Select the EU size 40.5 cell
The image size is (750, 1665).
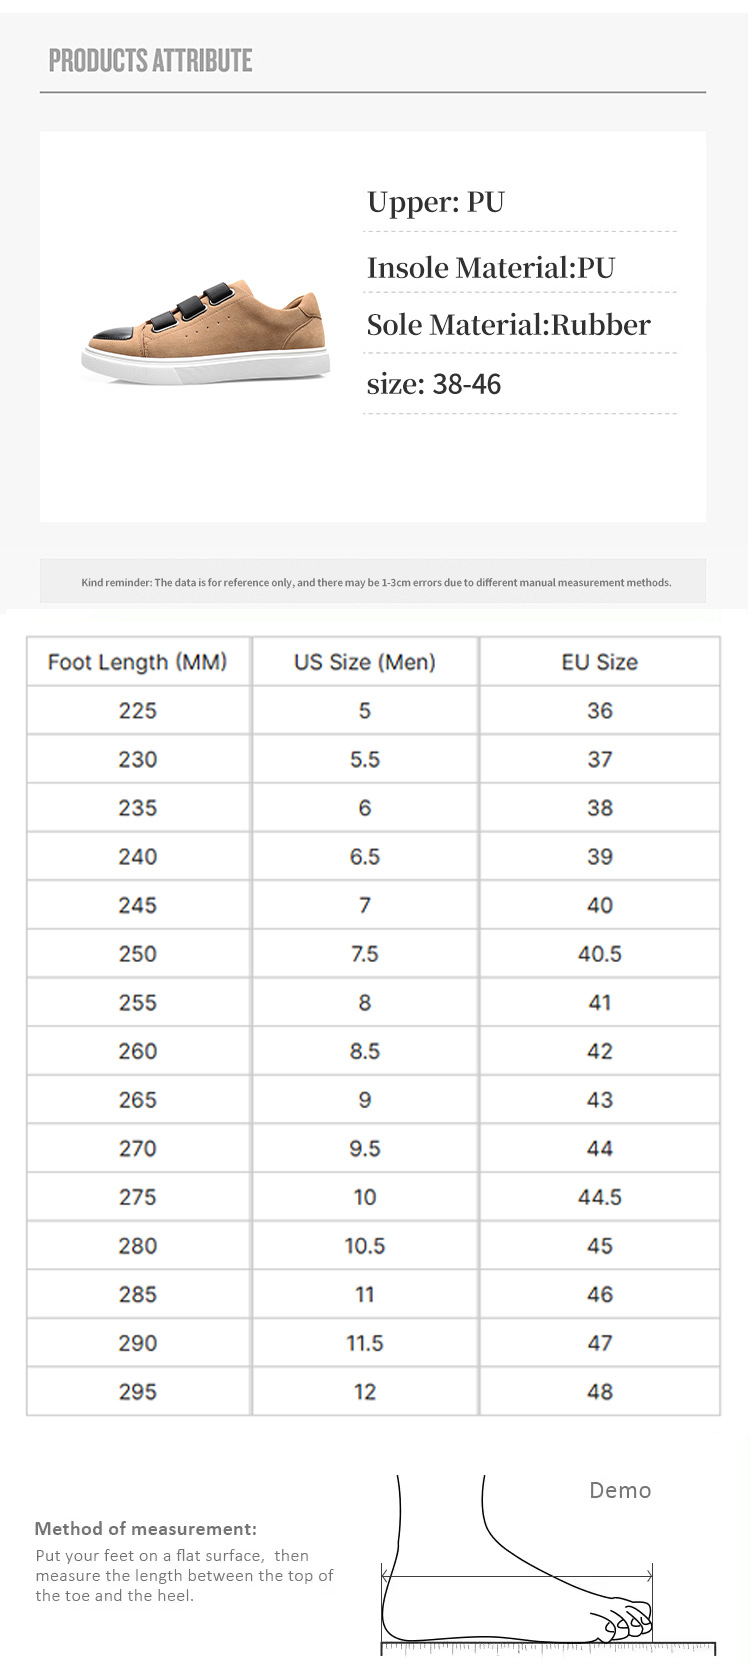(600, 954)
